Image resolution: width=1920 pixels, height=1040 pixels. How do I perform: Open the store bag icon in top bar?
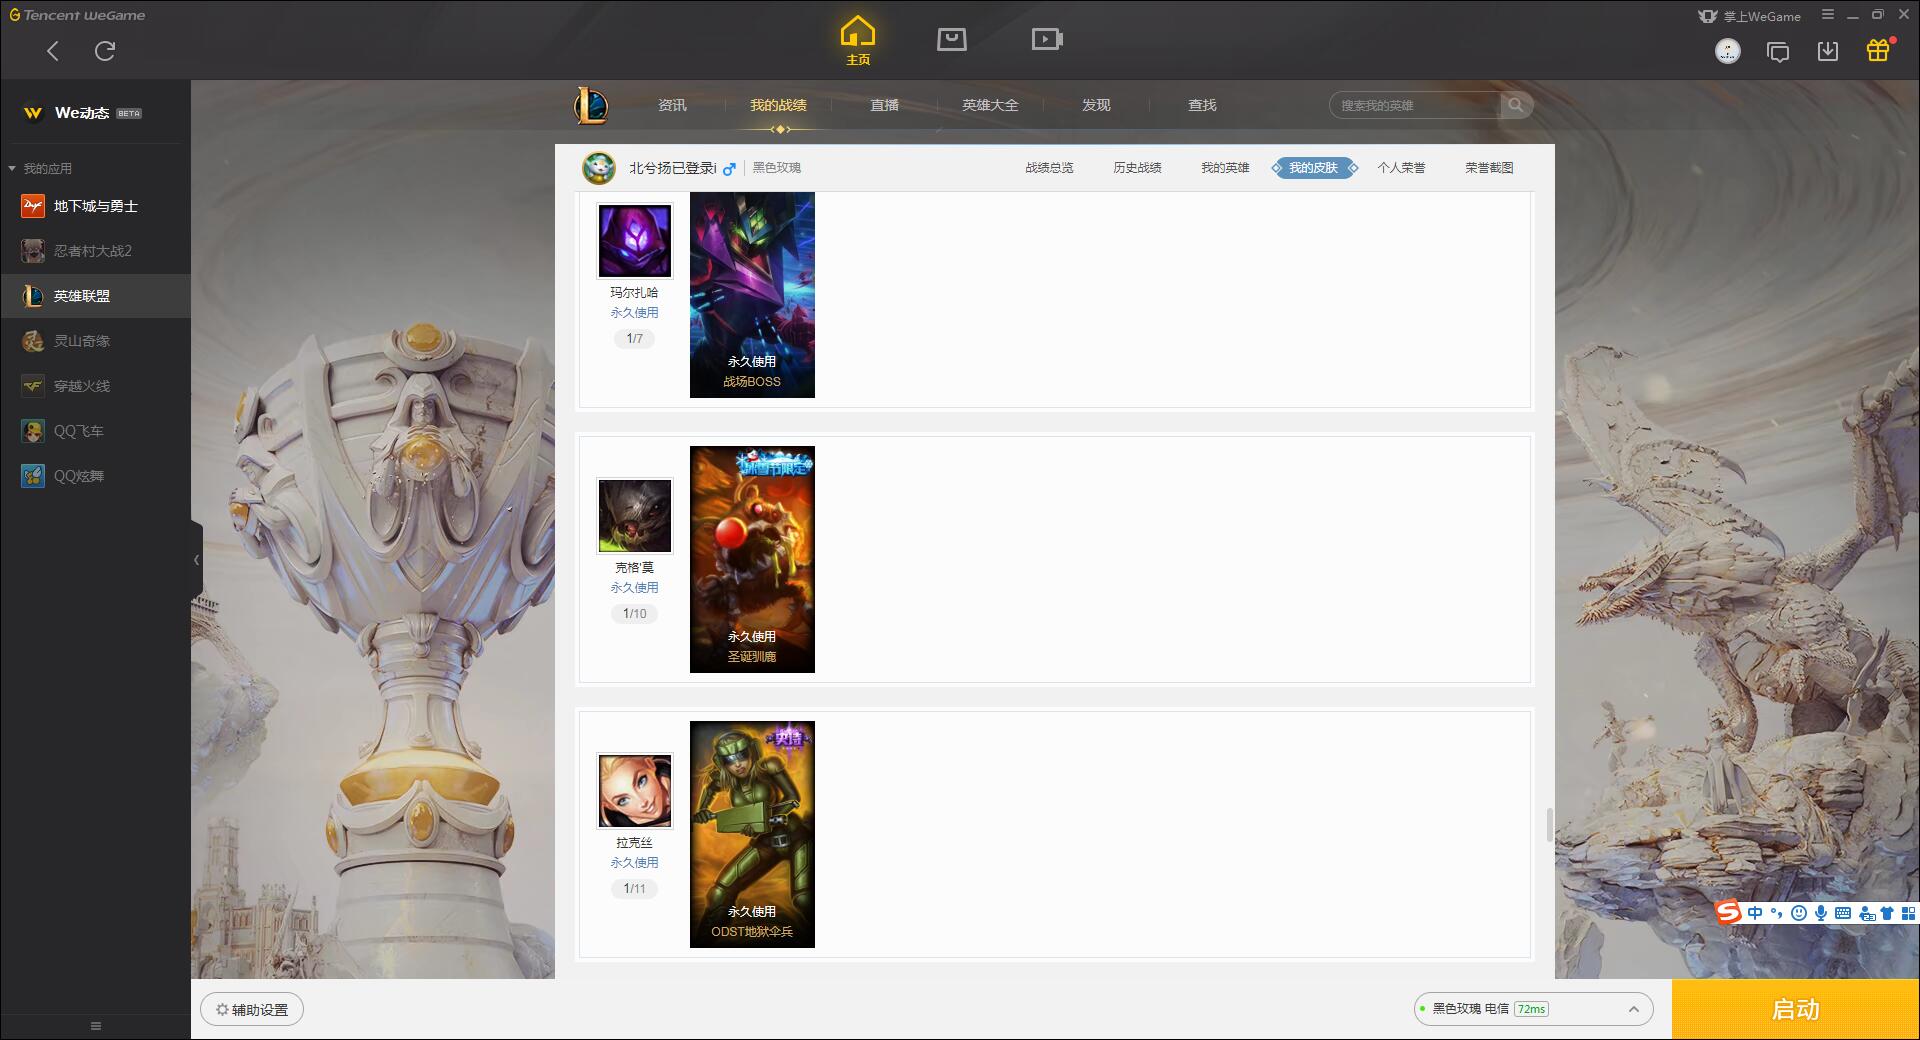952,39
